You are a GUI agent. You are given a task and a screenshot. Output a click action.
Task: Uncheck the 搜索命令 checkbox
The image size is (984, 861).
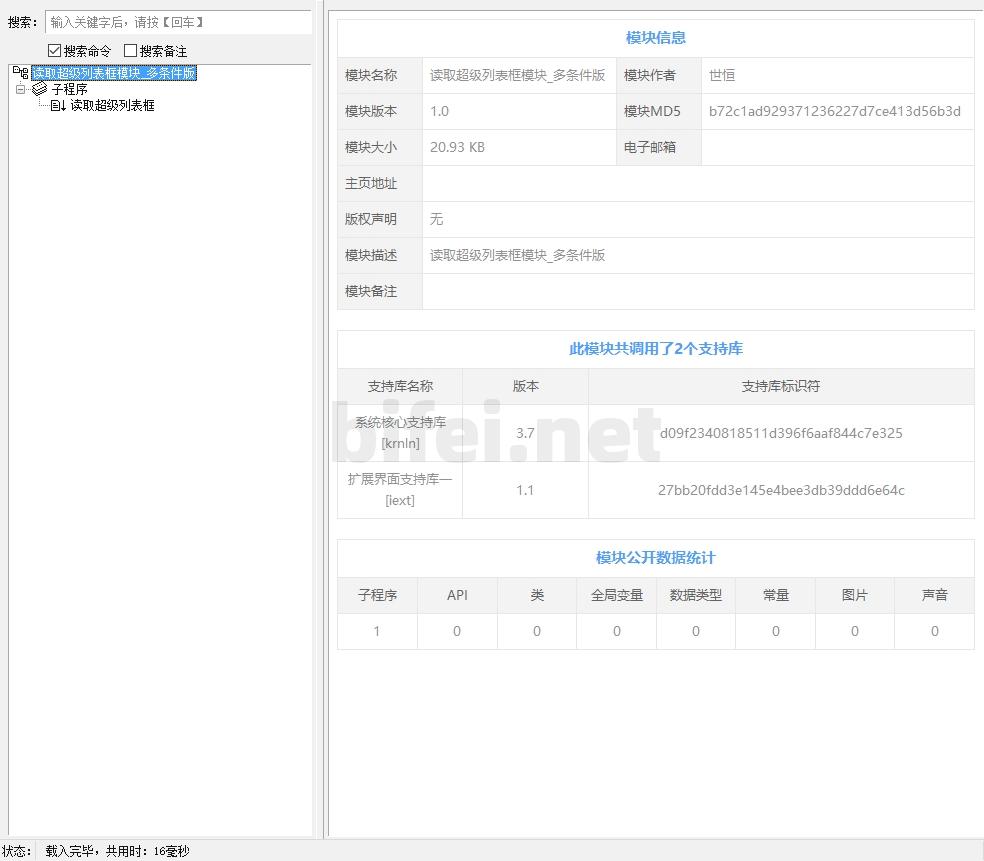click(x=54, y=51)
